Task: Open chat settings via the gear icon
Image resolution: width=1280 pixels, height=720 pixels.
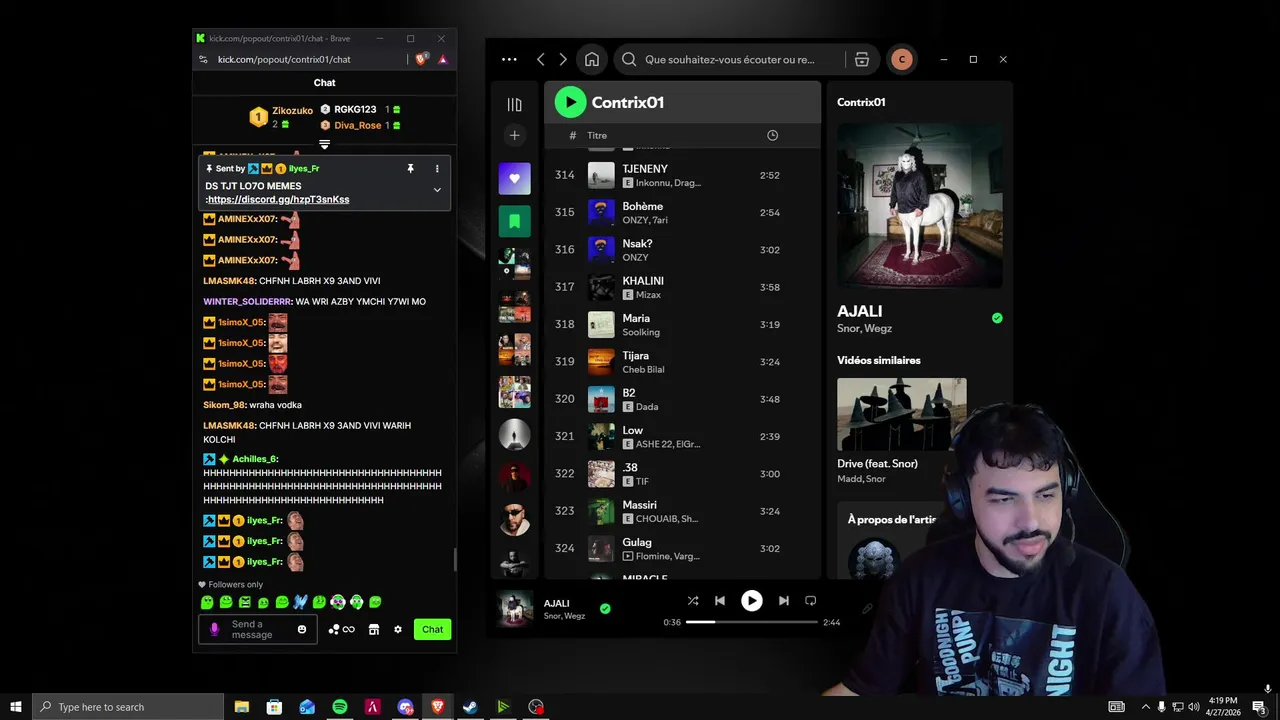Action: (x=398, y=629)
